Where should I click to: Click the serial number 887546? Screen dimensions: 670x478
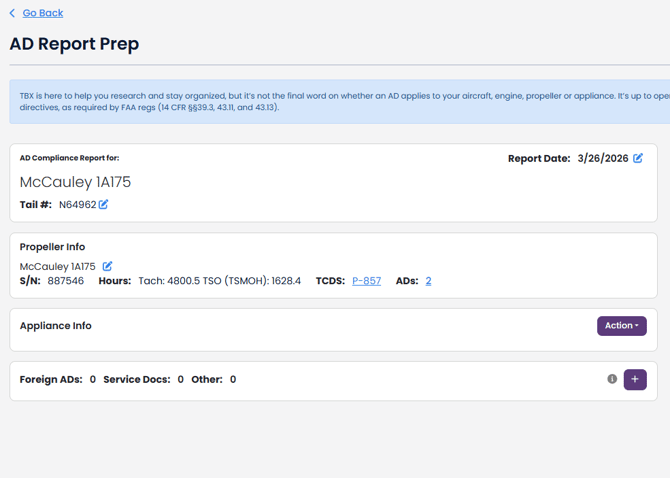tap(66, 281)
